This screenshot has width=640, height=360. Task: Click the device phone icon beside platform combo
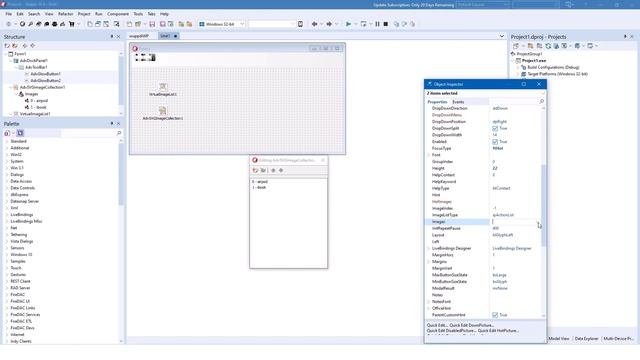coord(300,24)
